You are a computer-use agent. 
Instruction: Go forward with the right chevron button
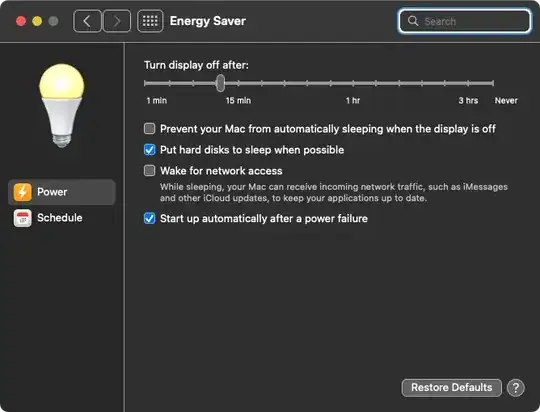pos(117,21)
